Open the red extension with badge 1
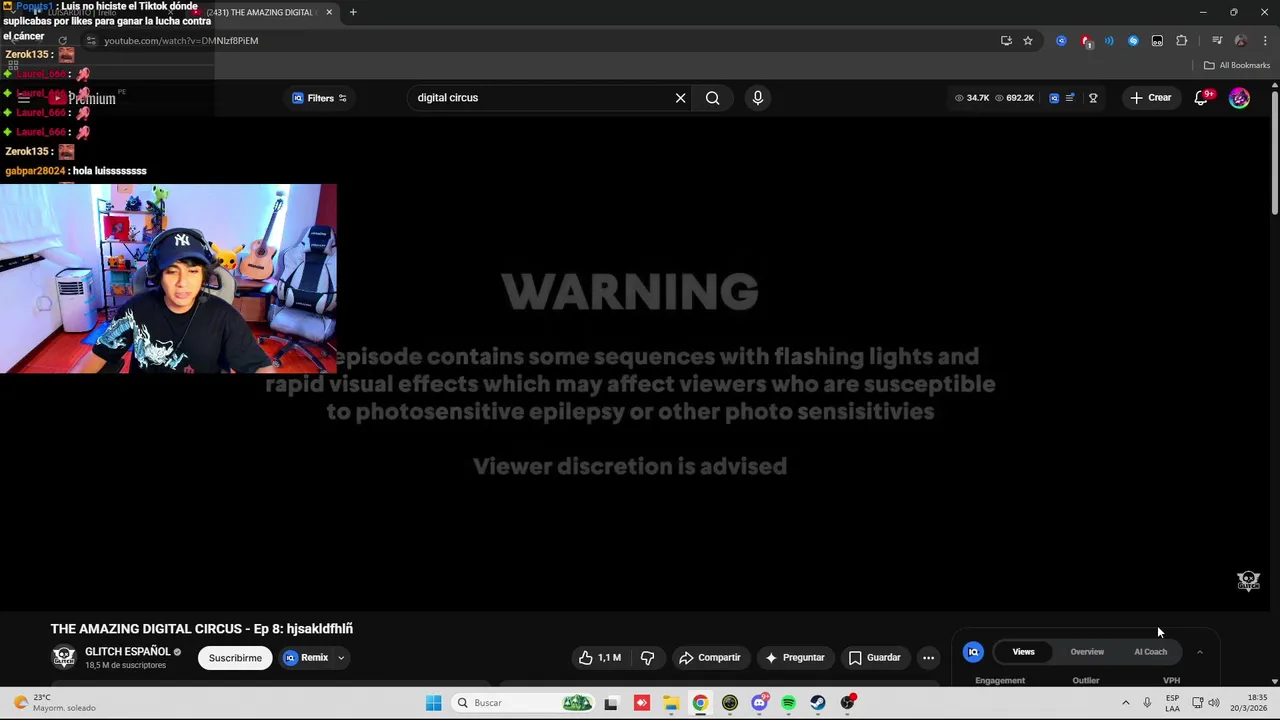This screenshot has height=720, width=1280. coord(1086,41)
